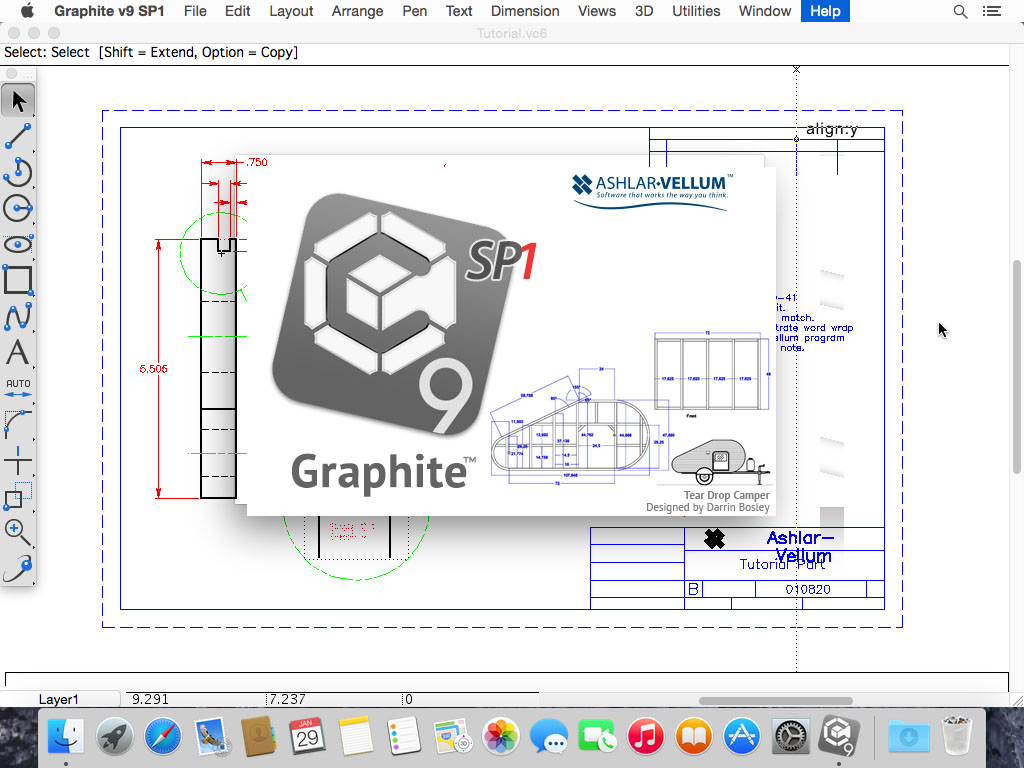
Task: Open the highlighted Help menu
Action: tap(825, 11)
